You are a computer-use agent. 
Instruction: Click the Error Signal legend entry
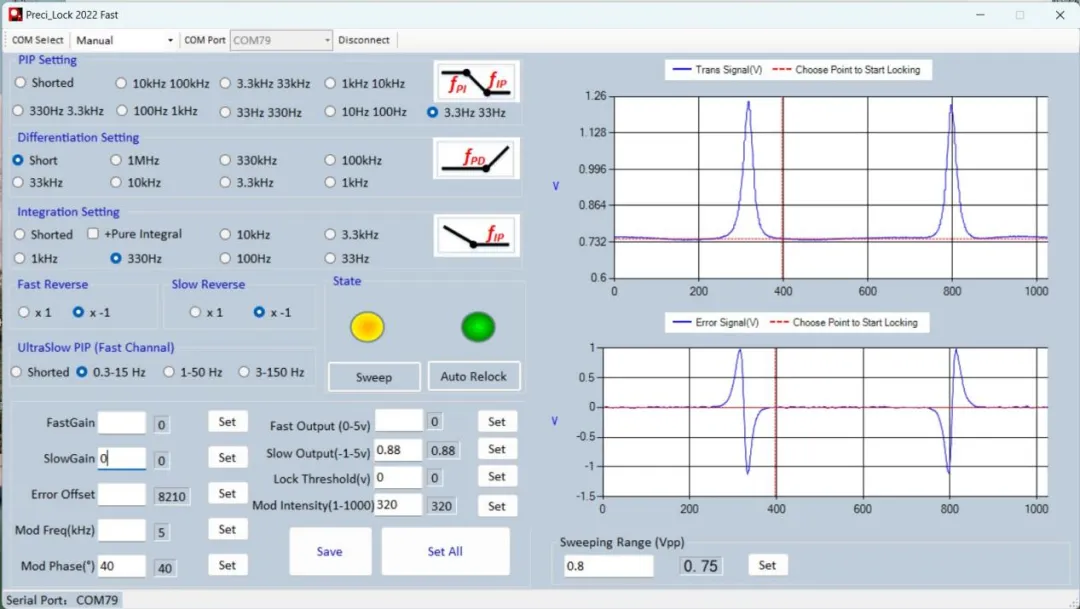[714, 323]
